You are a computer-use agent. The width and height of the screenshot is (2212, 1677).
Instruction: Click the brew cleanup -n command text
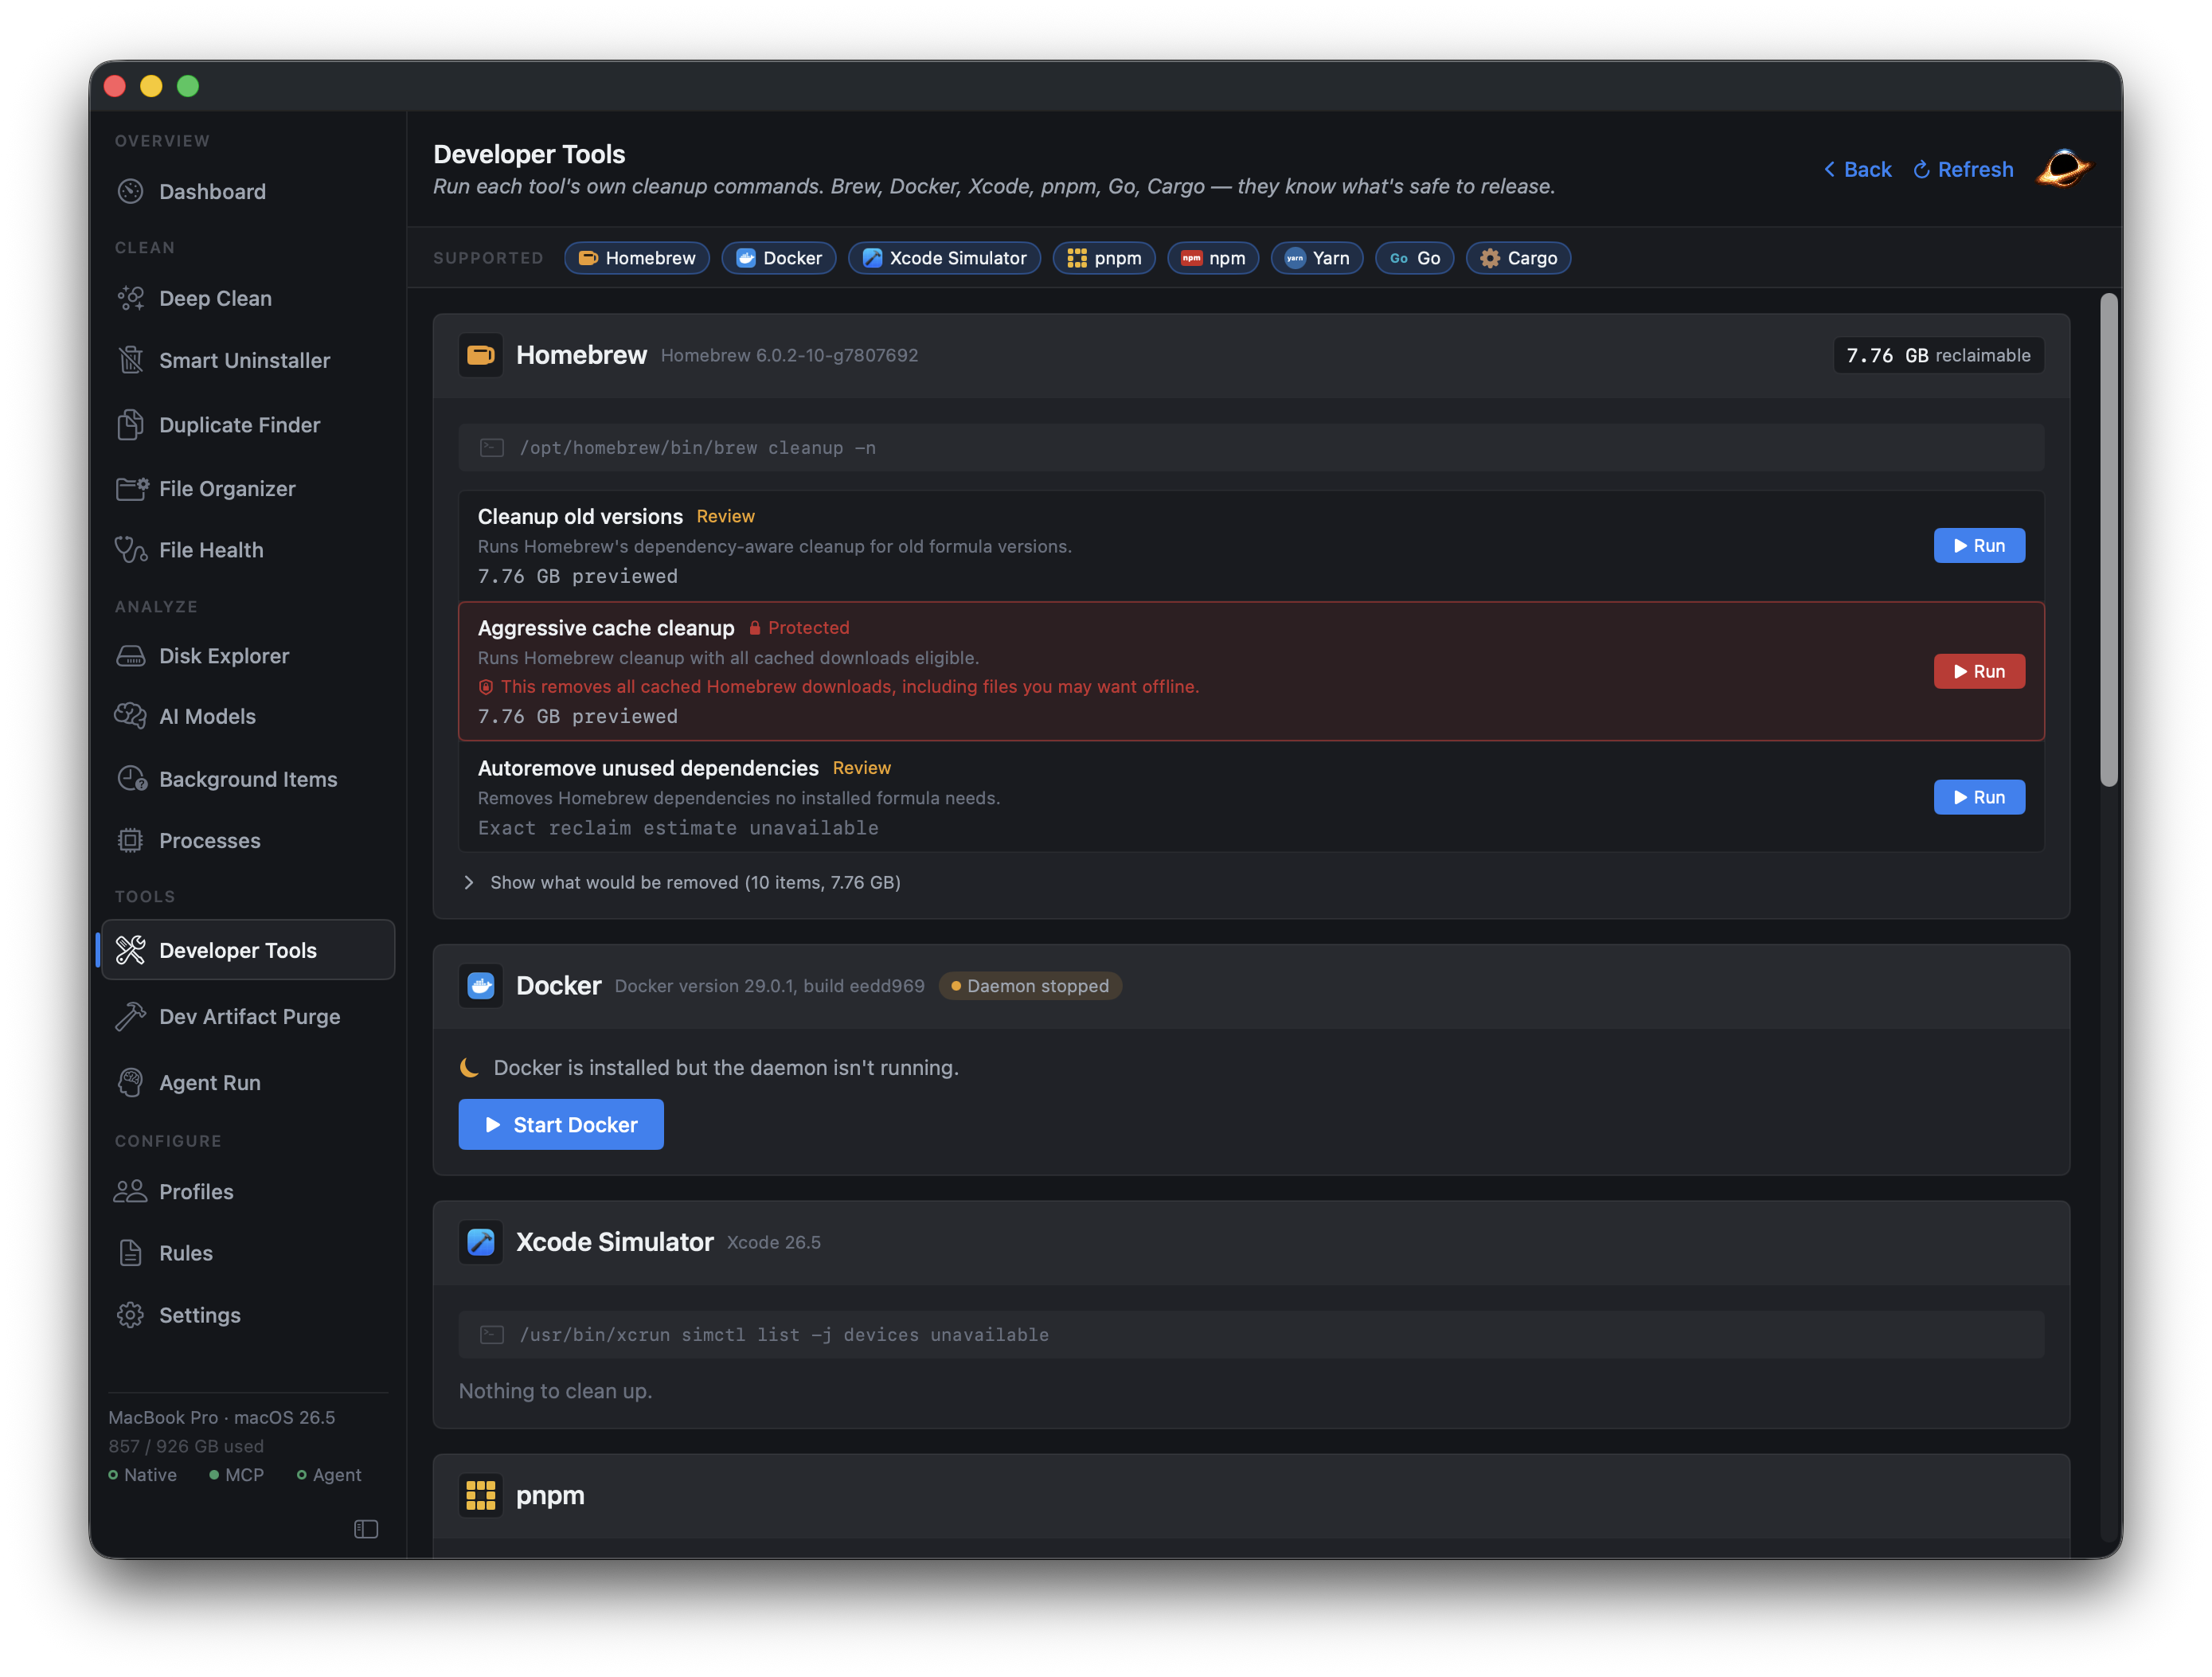[697, 448]
